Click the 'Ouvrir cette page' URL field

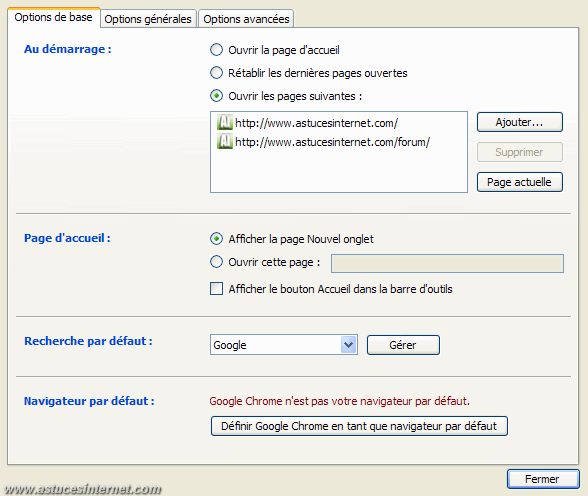[x=447, y=263]
